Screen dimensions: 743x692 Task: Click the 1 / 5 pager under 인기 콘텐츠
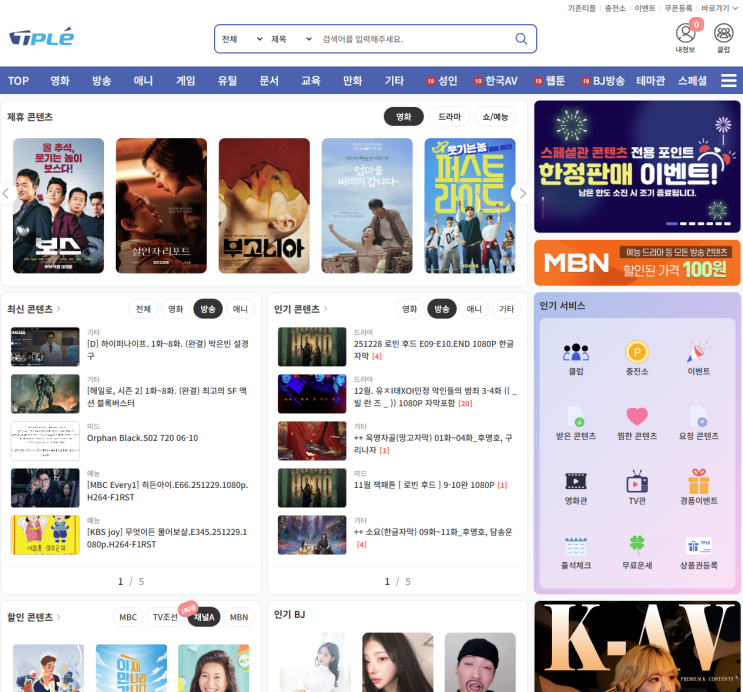coord(397,582)
